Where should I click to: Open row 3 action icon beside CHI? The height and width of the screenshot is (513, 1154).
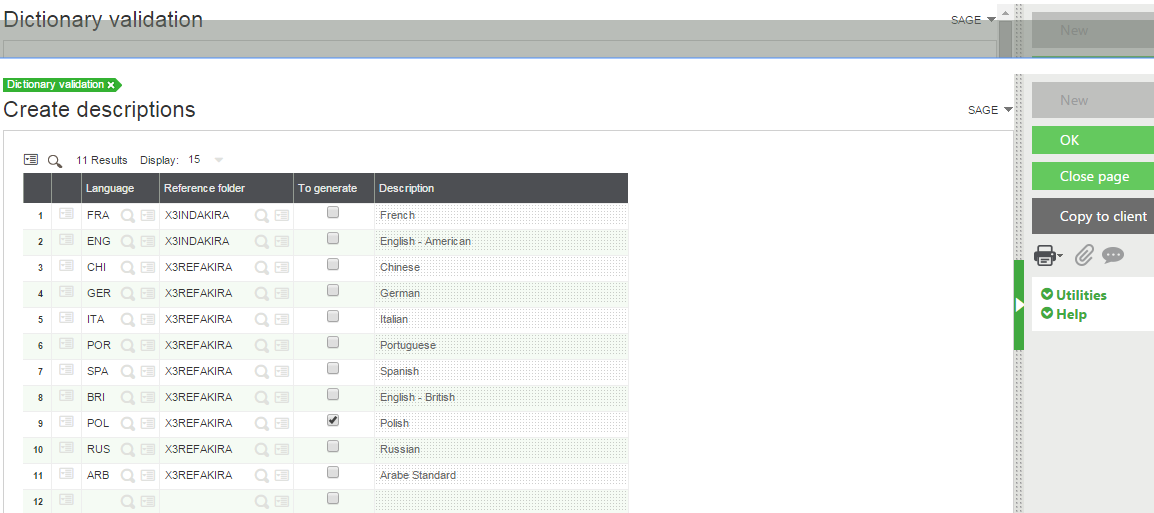click(67, 267)
